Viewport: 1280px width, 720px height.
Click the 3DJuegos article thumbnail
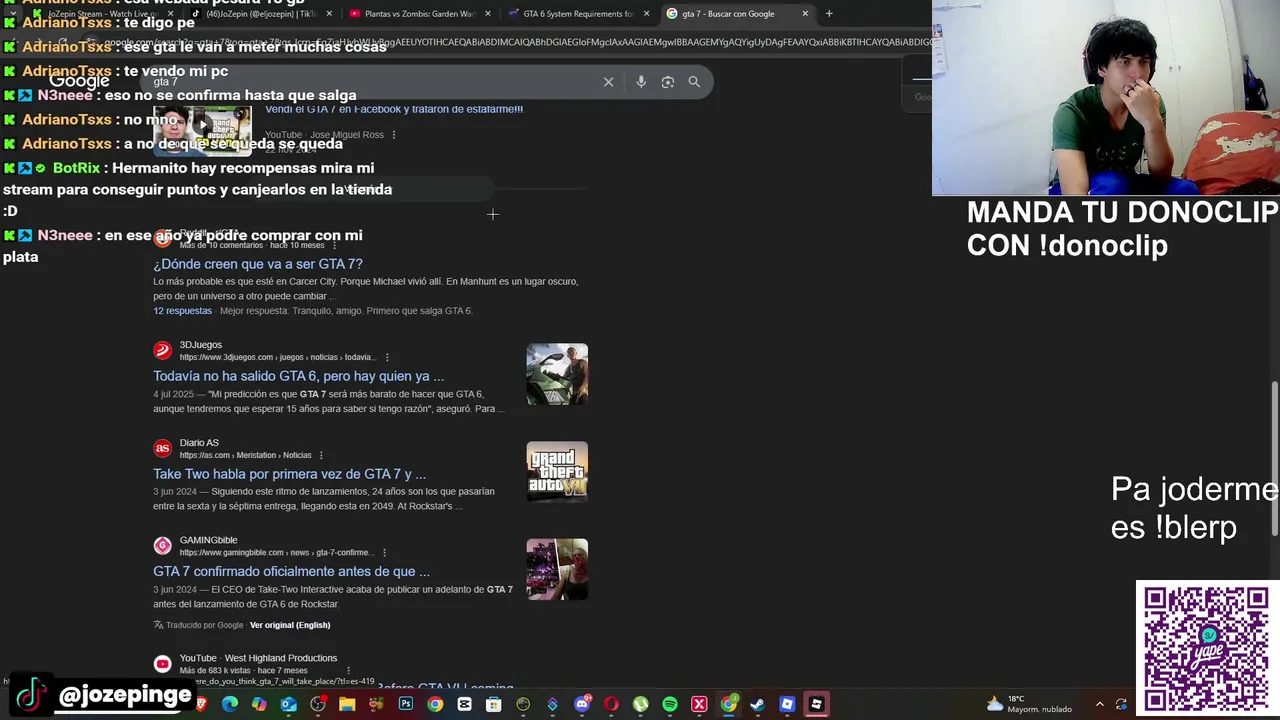(x=557, y=374)
